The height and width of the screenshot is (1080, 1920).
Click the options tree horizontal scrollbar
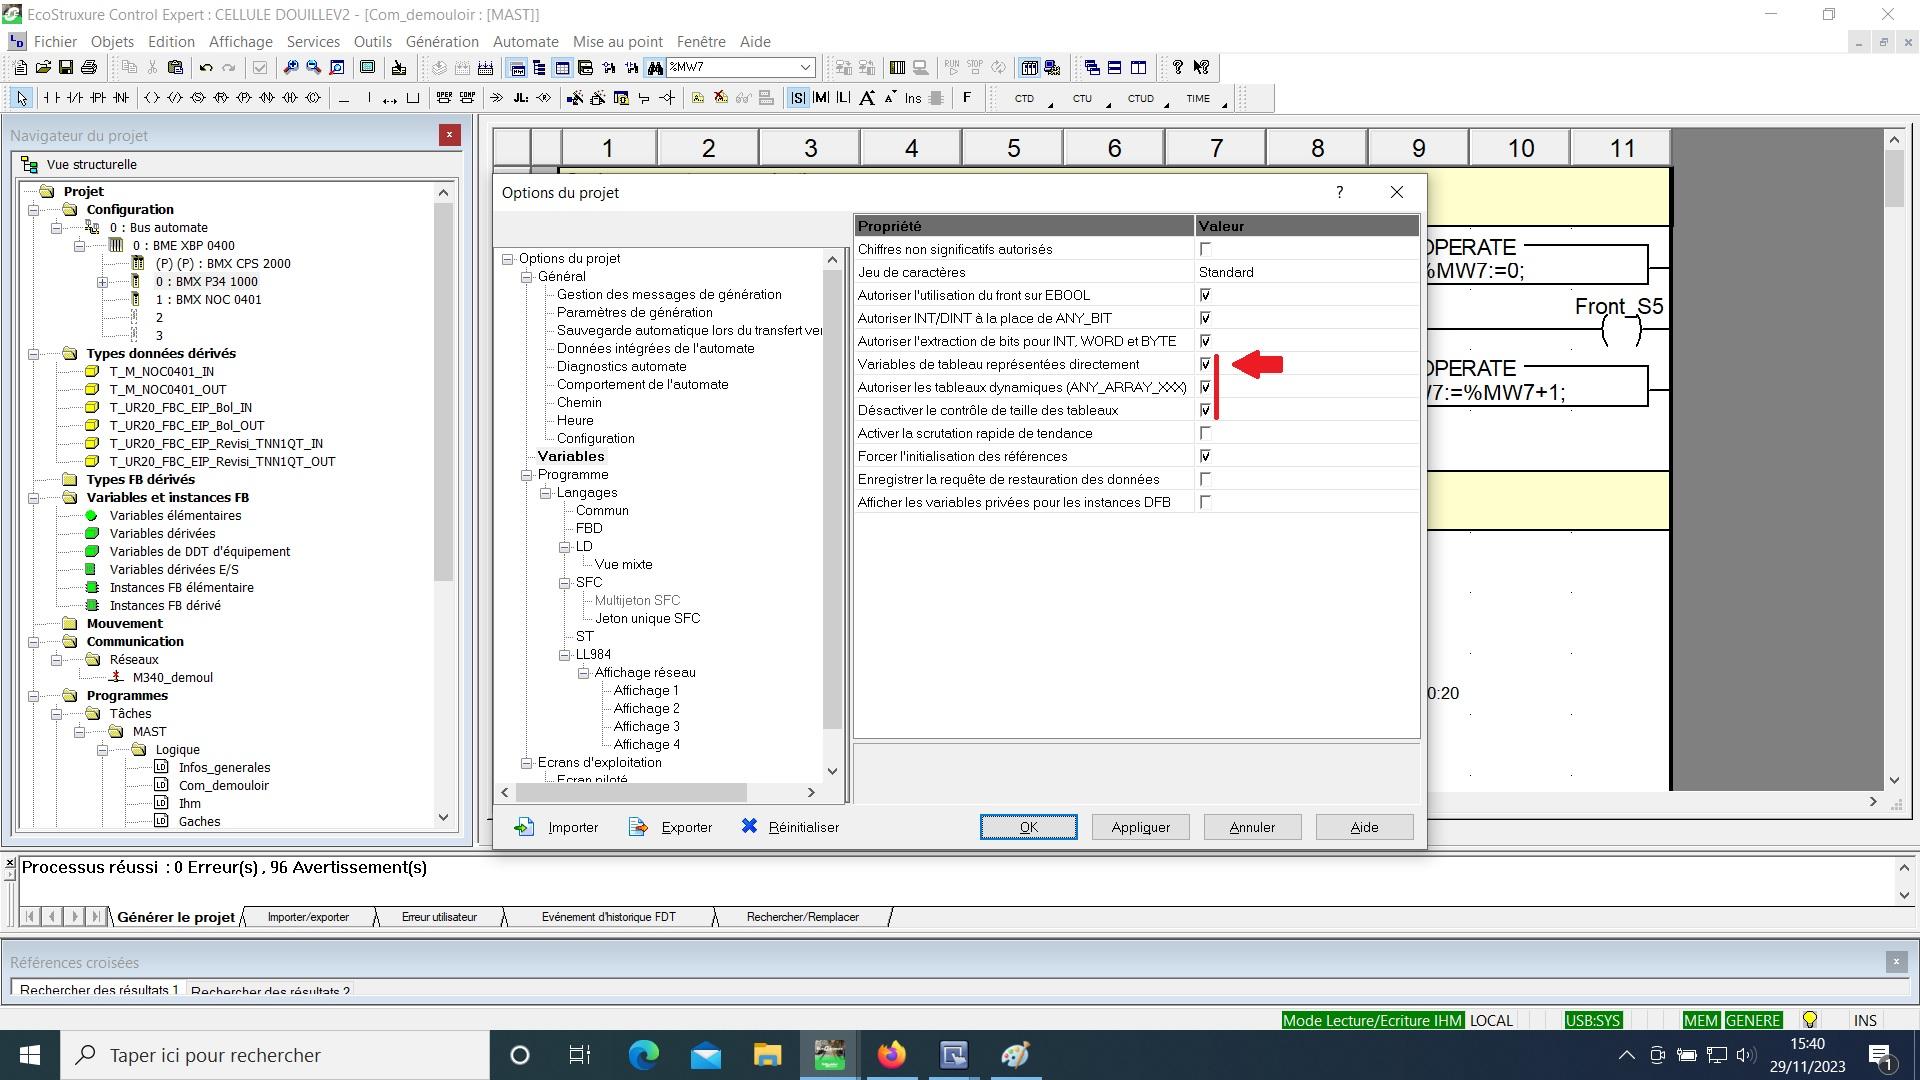coord(630,792)
